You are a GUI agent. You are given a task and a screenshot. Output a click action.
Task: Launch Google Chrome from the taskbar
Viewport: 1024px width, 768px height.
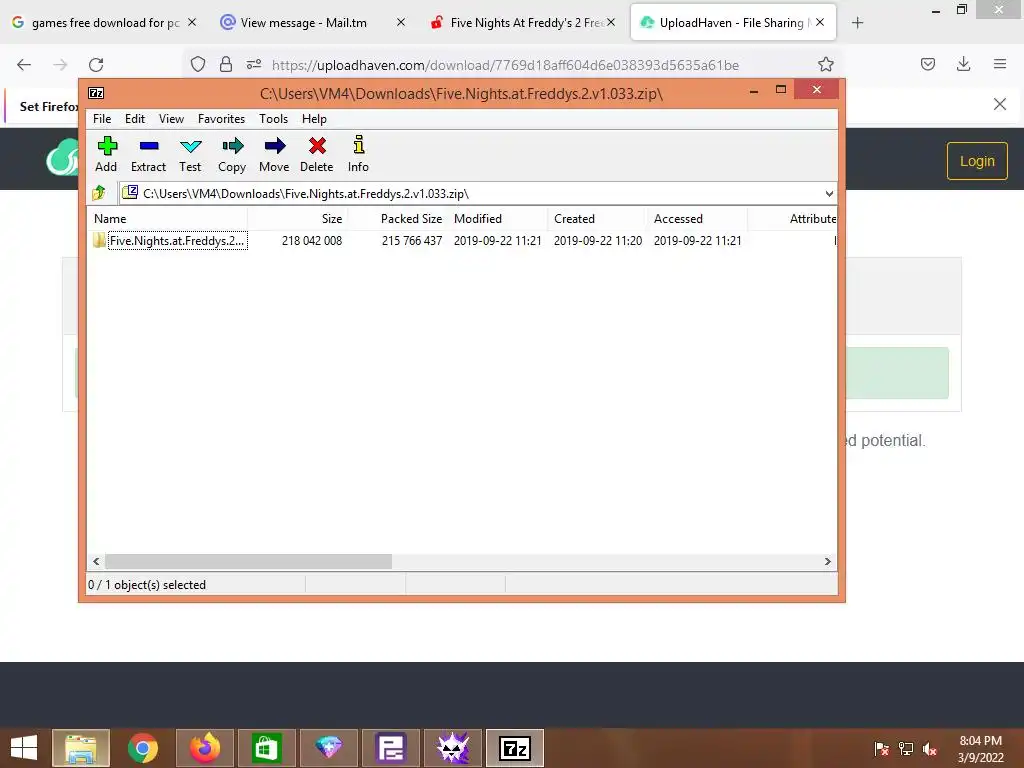pos(142,748)
